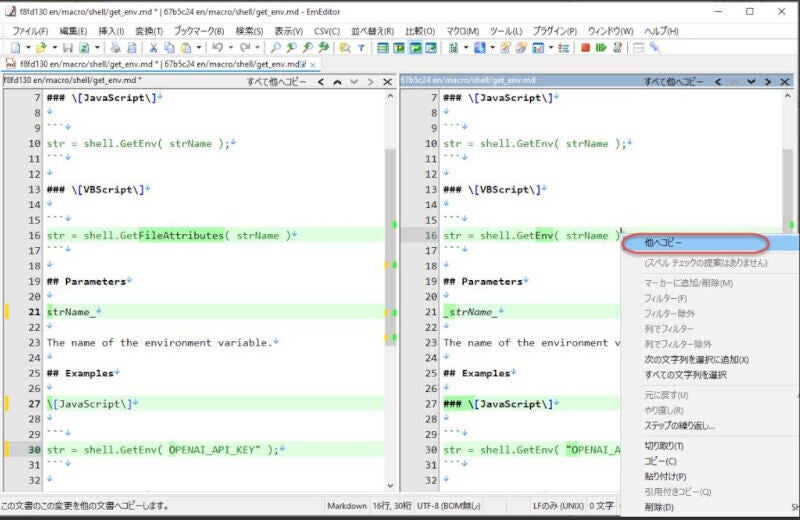Go to previous change in right pane
Viewport: 800px width, 520px height.
pyautogui.click(x=734, y=82)
